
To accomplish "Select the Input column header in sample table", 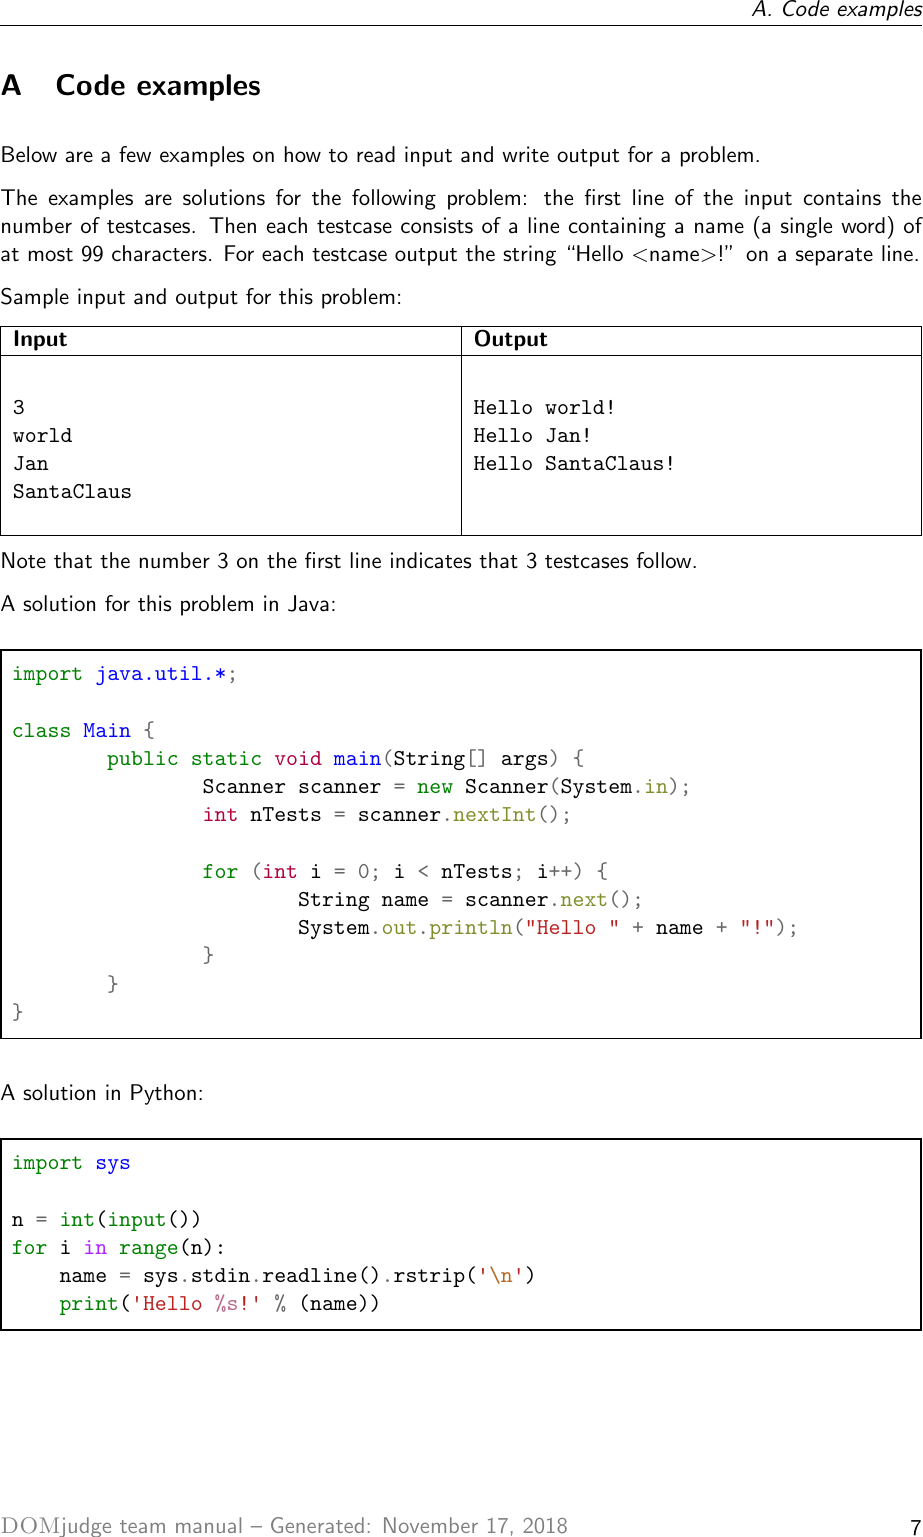I will pyautogui.click(x=40, y=339).
